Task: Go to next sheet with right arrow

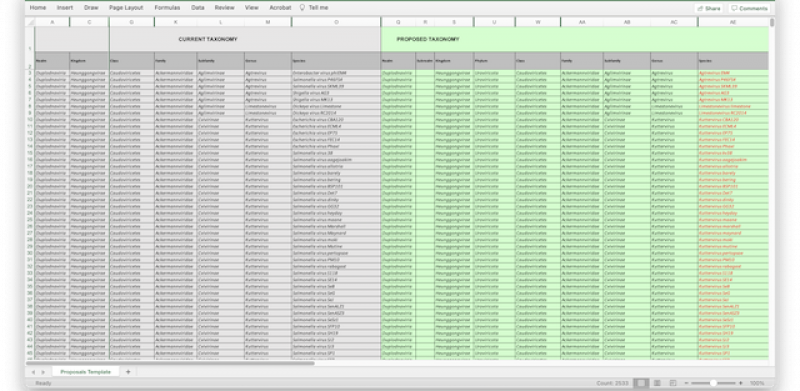Action: point(43,372)
